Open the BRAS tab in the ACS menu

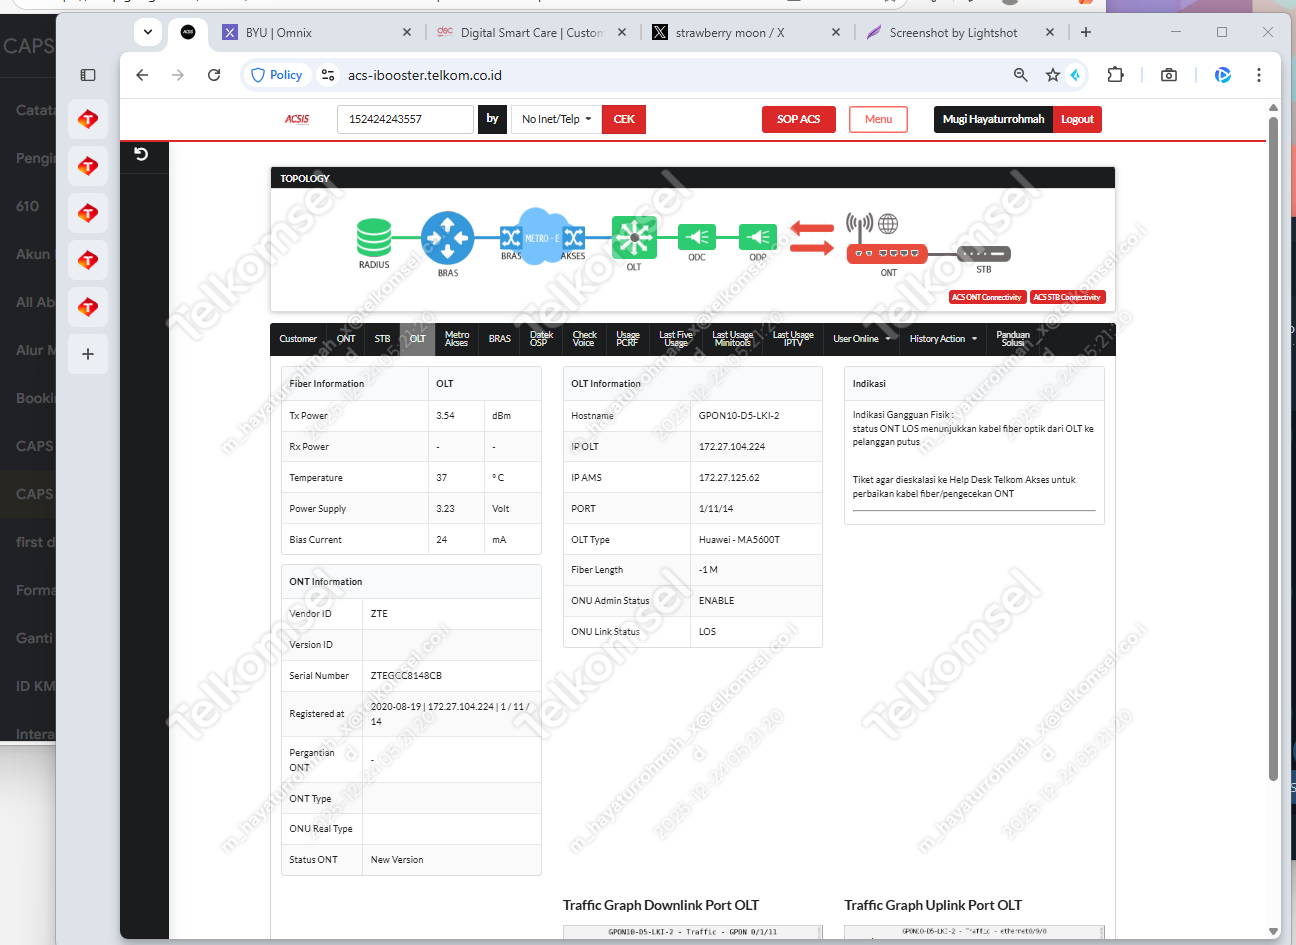point(500,339)
